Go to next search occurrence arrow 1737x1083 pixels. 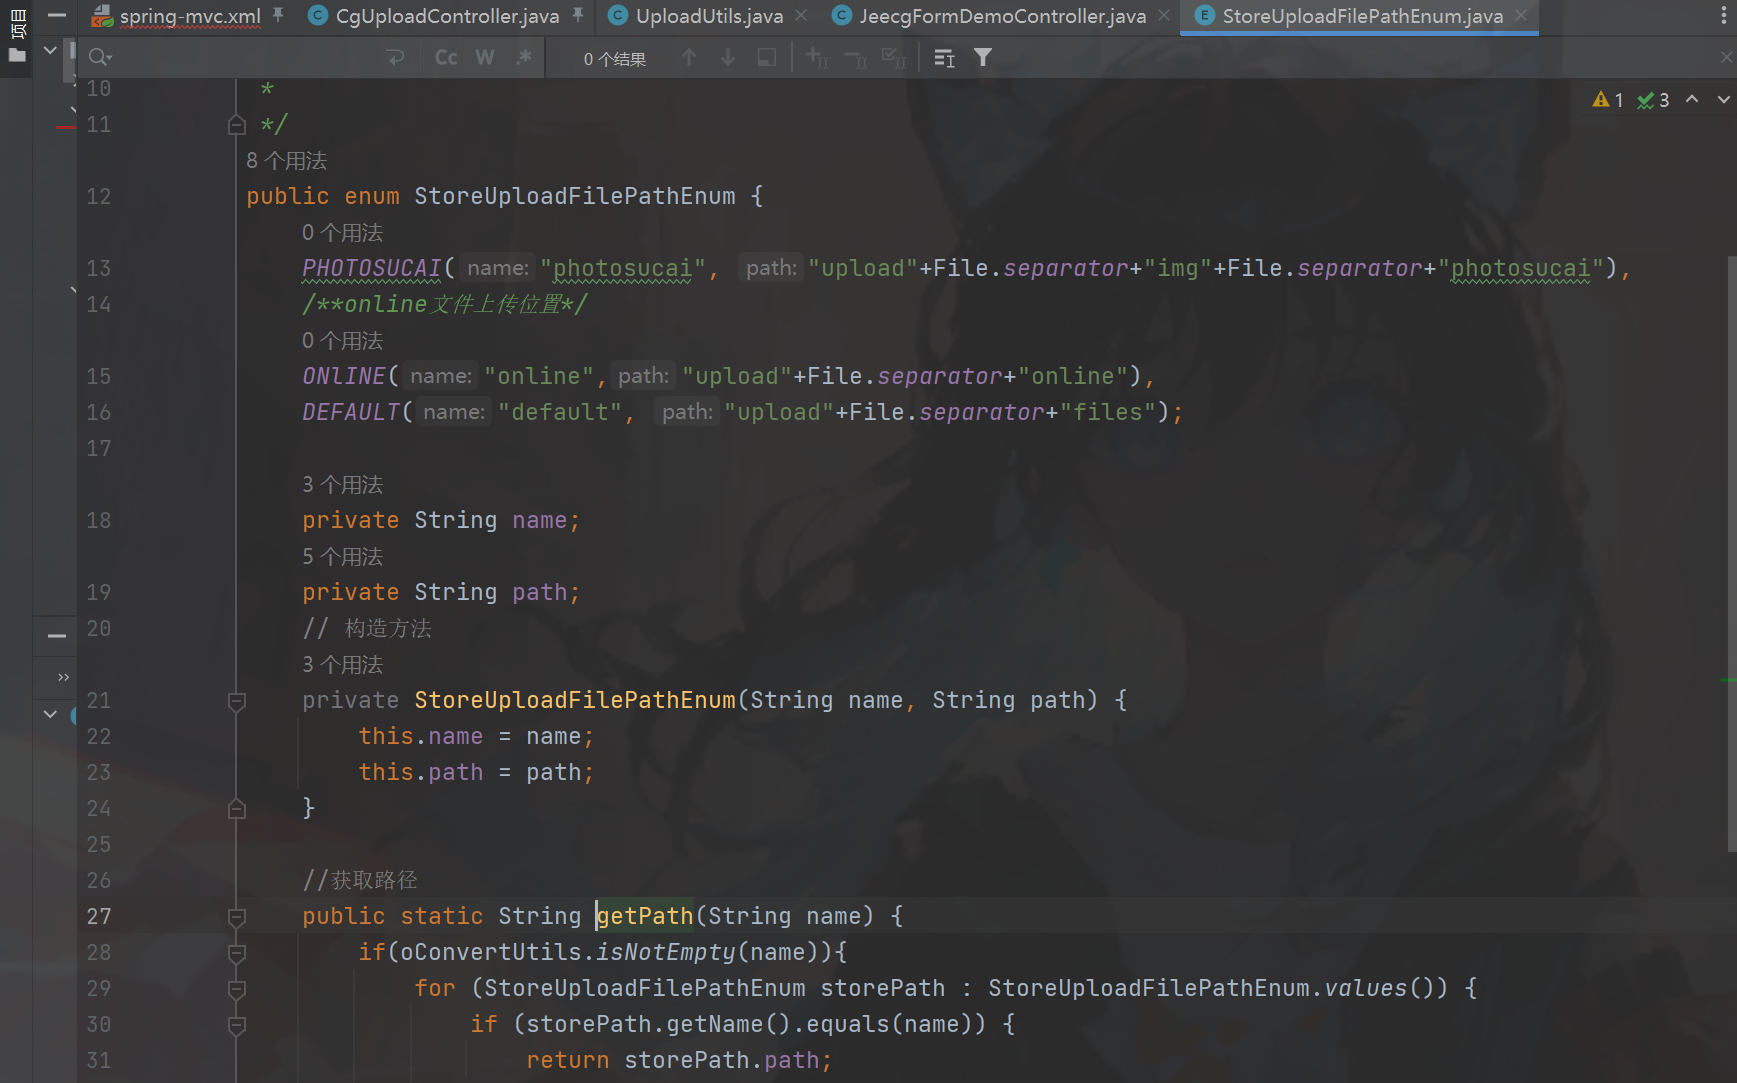728,58
